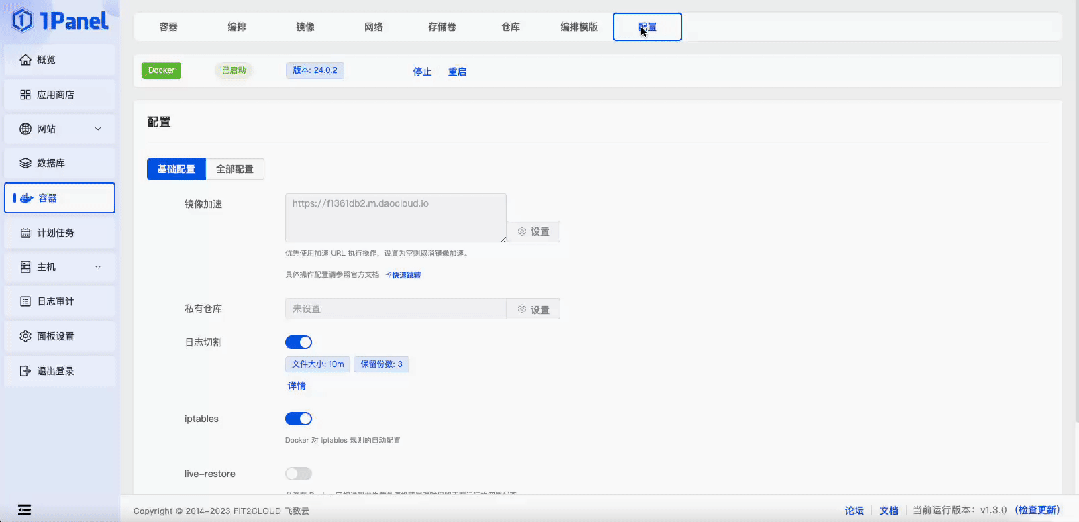
Task: Open the 文档 footer link
Action: [889, 510]
